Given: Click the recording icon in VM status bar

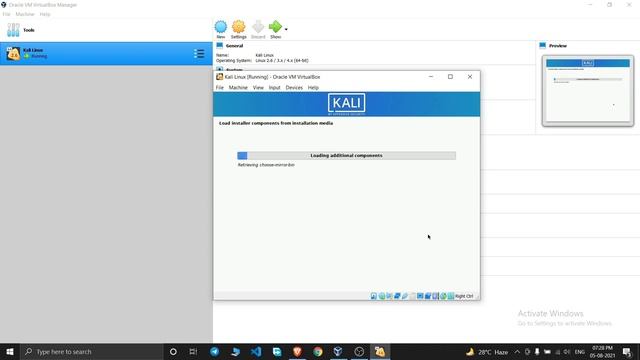Looking at the screenshot, I should pos(428,296).
